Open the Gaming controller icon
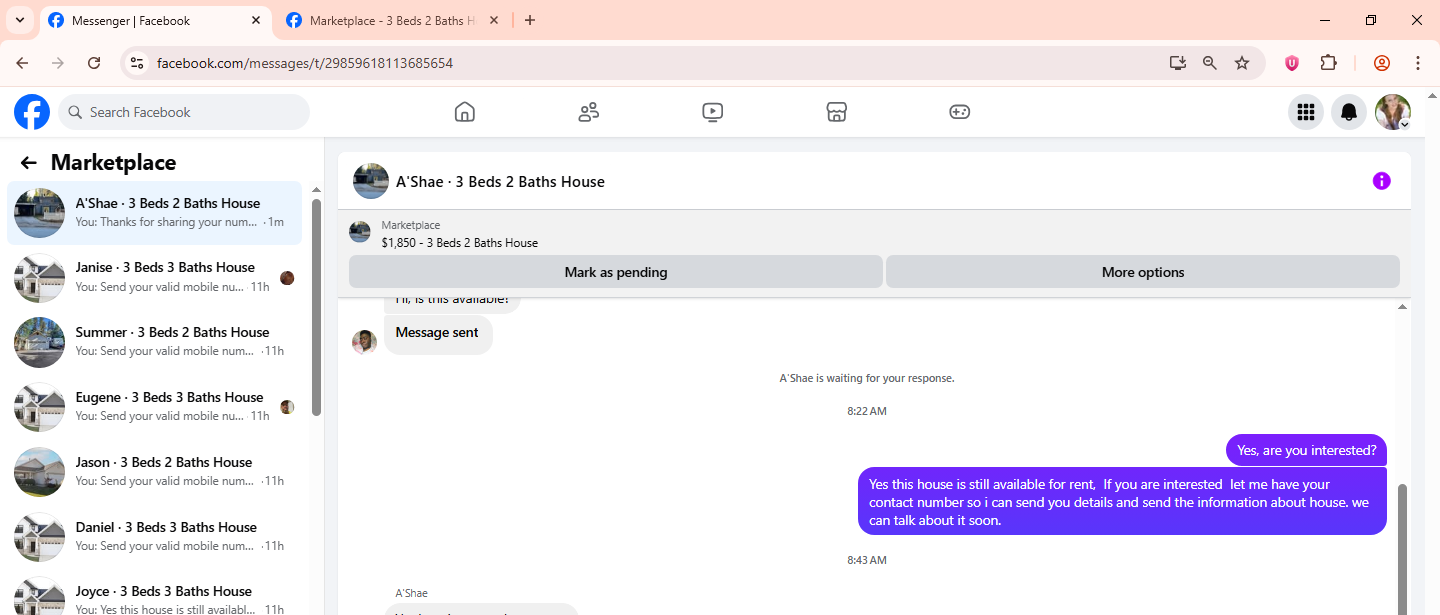 [959, 112]
